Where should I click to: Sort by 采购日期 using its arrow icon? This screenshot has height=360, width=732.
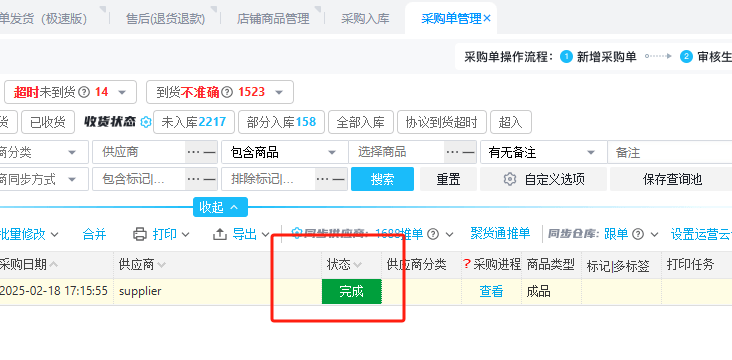[x=53, y=265]
